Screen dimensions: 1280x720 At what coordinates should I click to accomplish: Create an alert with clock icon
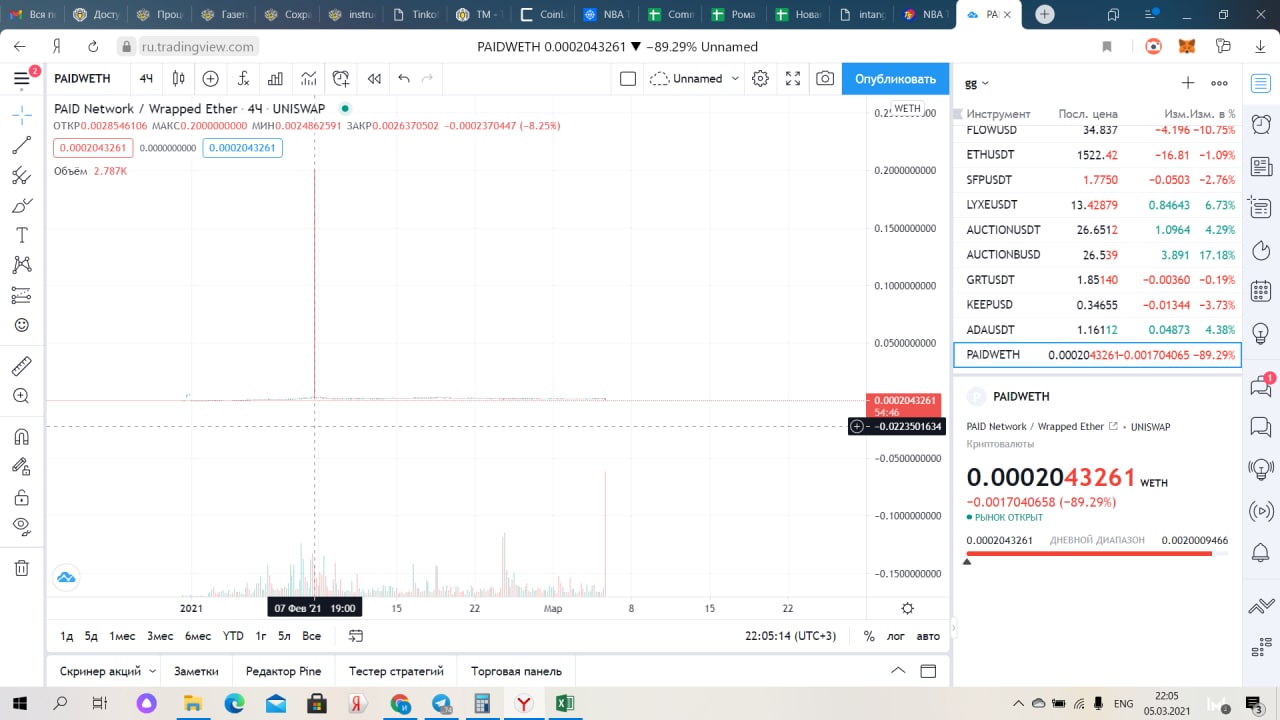pos(341,79)
